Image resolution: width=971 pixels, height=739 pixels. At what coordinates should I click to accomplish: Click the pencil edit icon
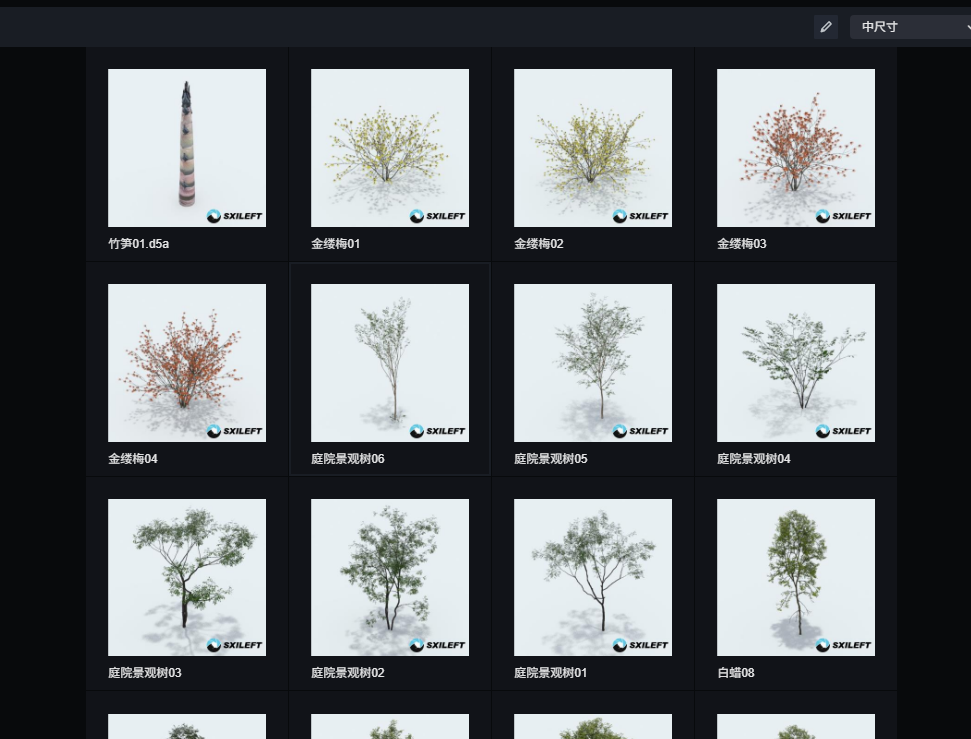click(825, 27)
